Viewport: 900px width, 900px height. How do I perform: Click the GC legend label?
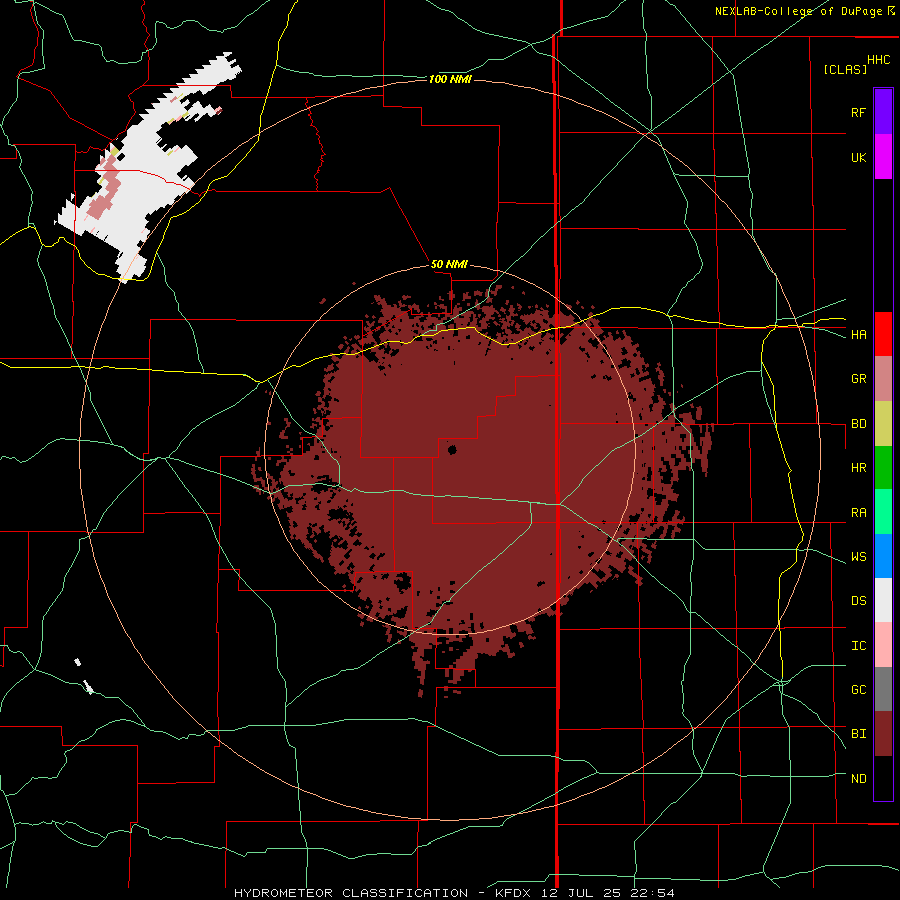[x=858, y=690]
